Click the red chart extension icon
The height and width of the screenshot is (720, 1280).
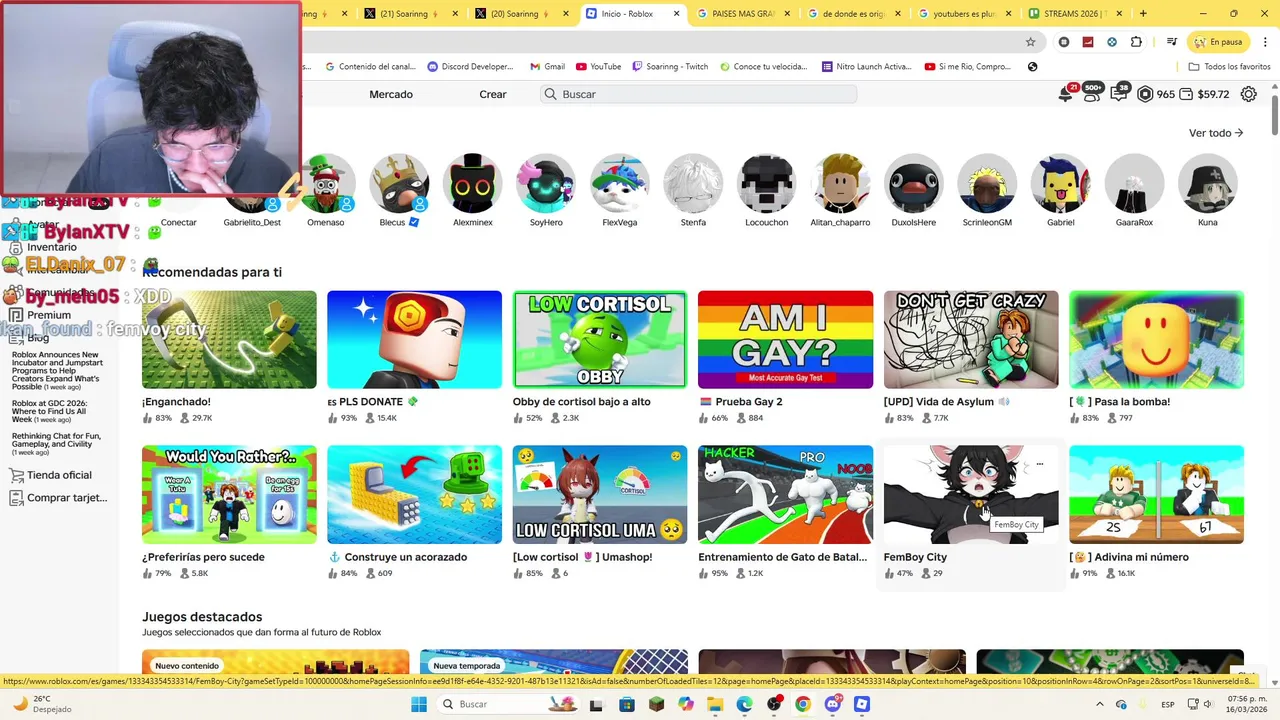point(1088,42)
